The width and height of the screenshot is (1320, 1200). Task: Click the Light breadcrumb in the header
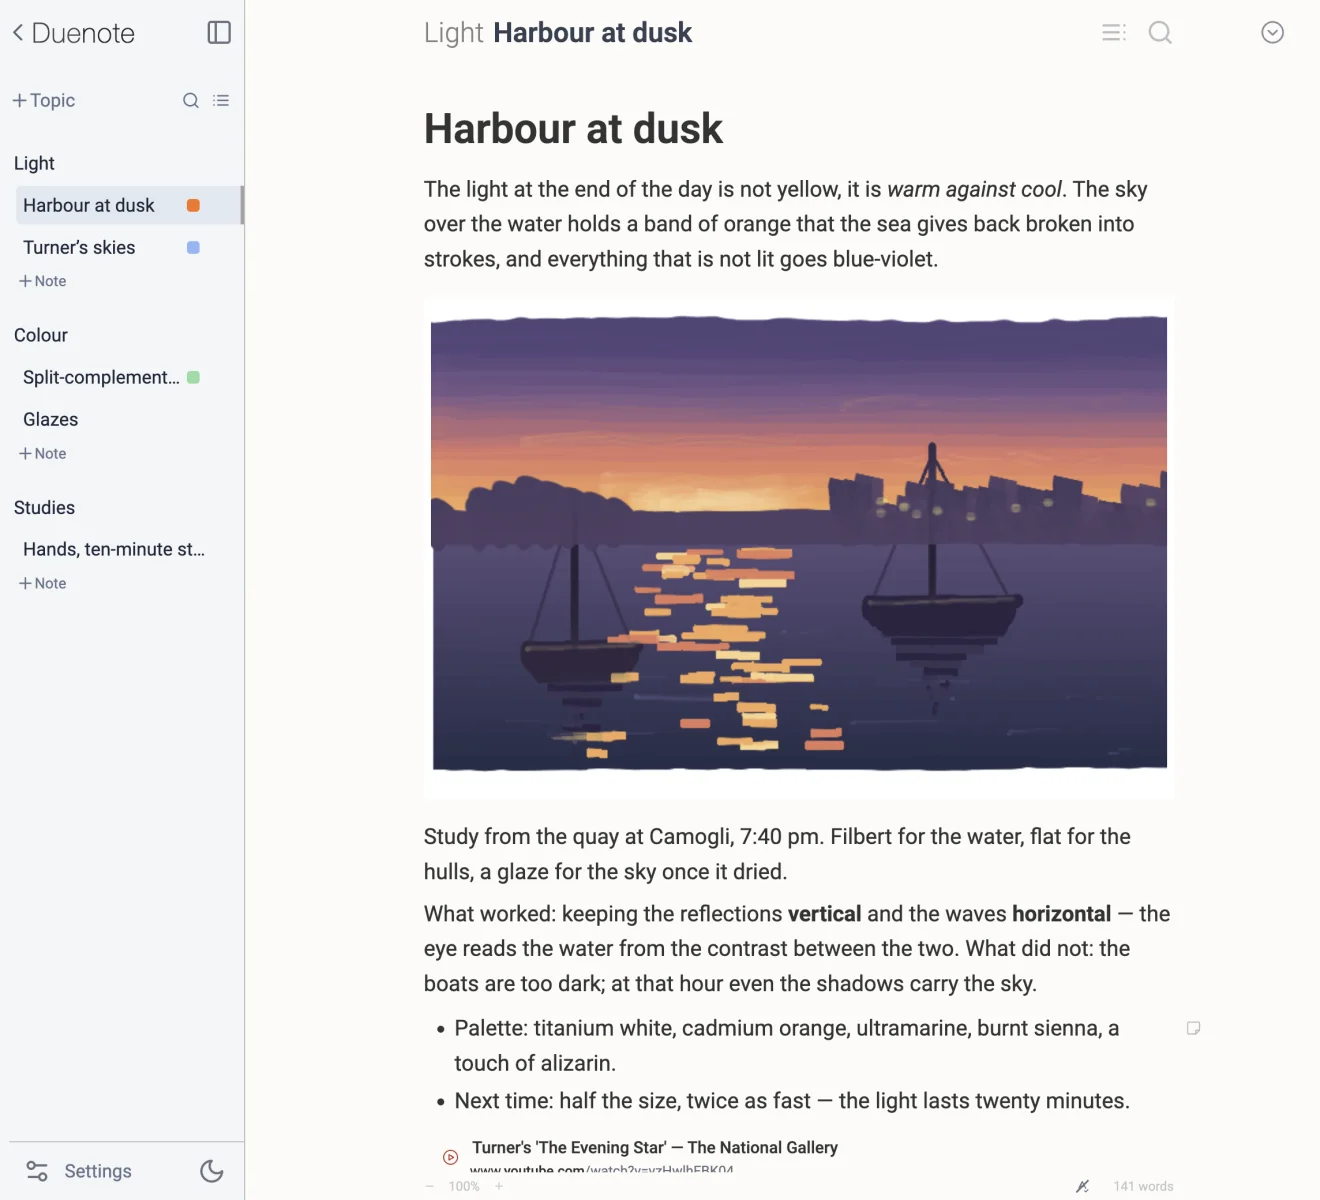point(454,33)
